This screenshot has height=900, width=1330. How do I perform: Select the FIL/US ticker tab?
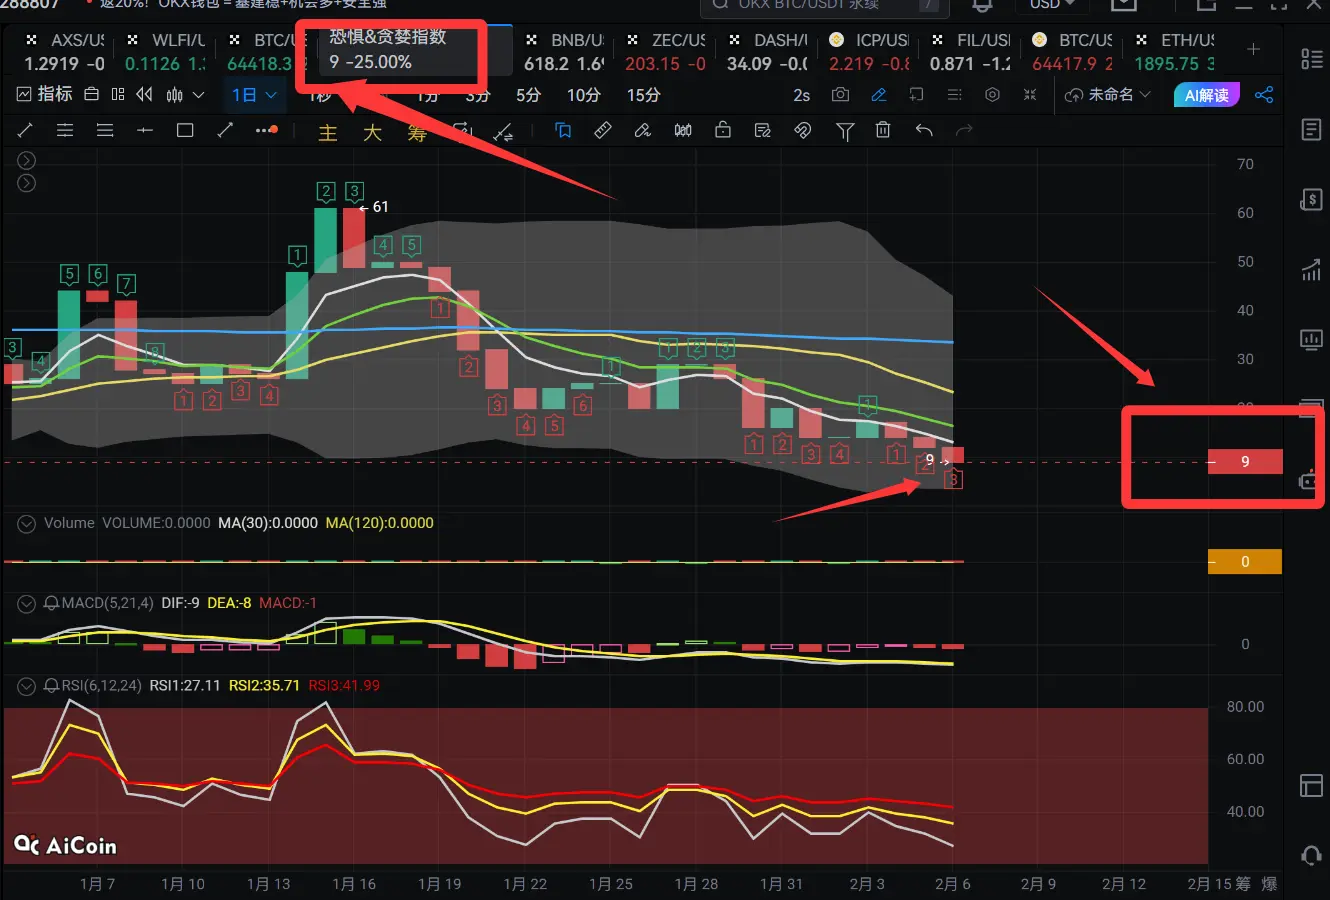970,52
